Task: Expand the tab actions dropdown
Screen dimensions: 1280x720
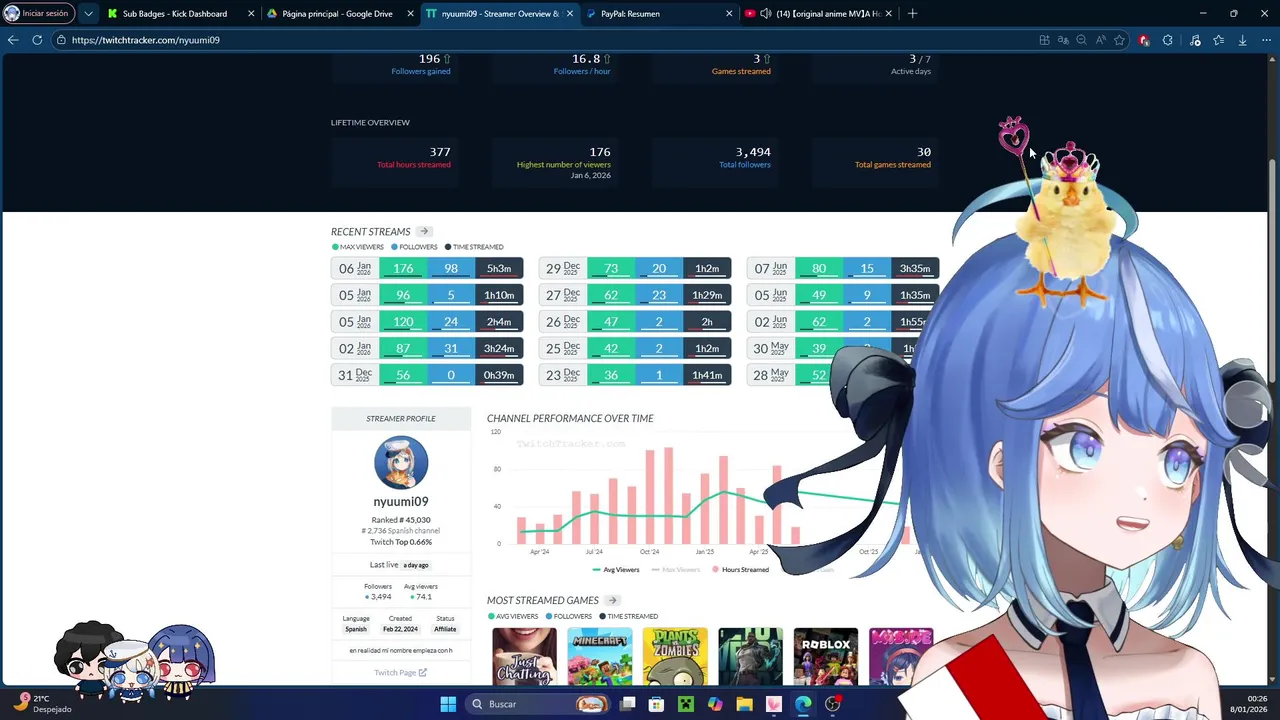Action: click(88, 14)
